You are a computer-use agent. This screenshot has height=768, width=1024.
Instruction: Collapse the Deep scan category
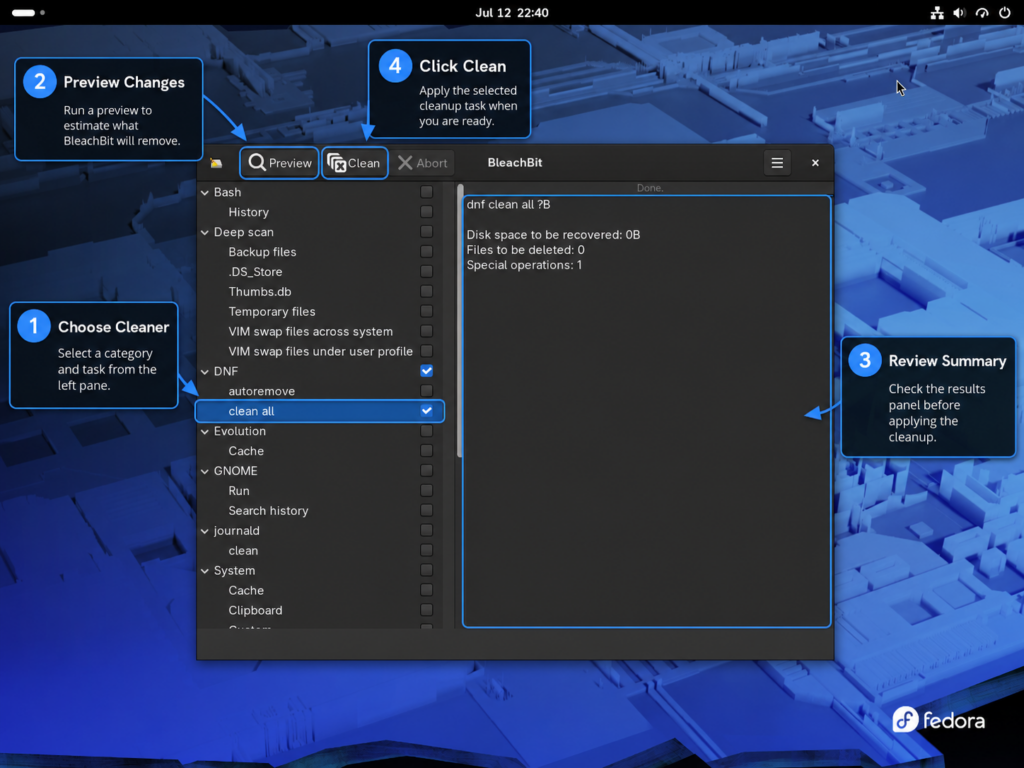tap(205, 232)
